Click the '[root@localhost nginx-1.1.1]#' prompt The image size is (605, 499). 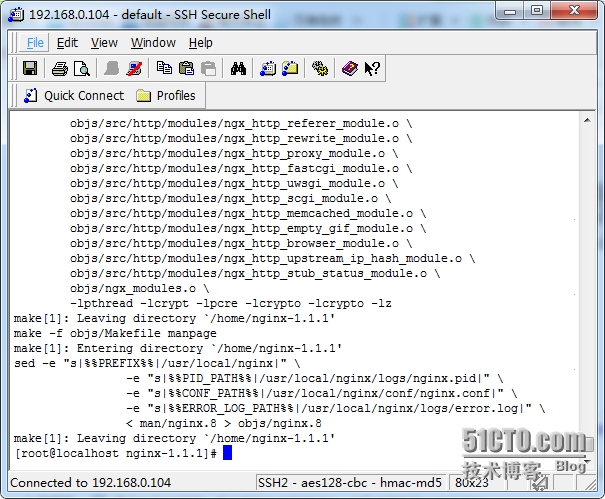pos(115,453)
